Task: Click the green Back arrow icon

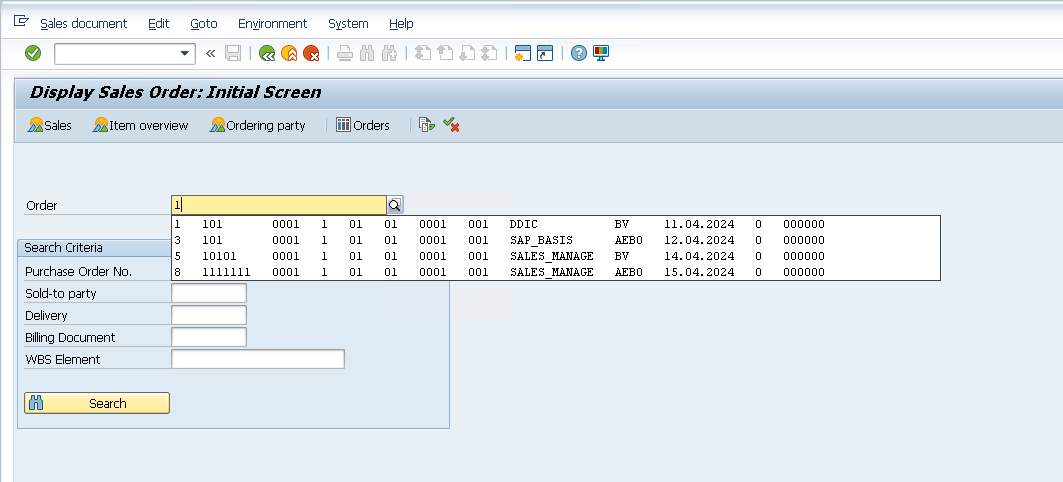Action: pos(267,53)
